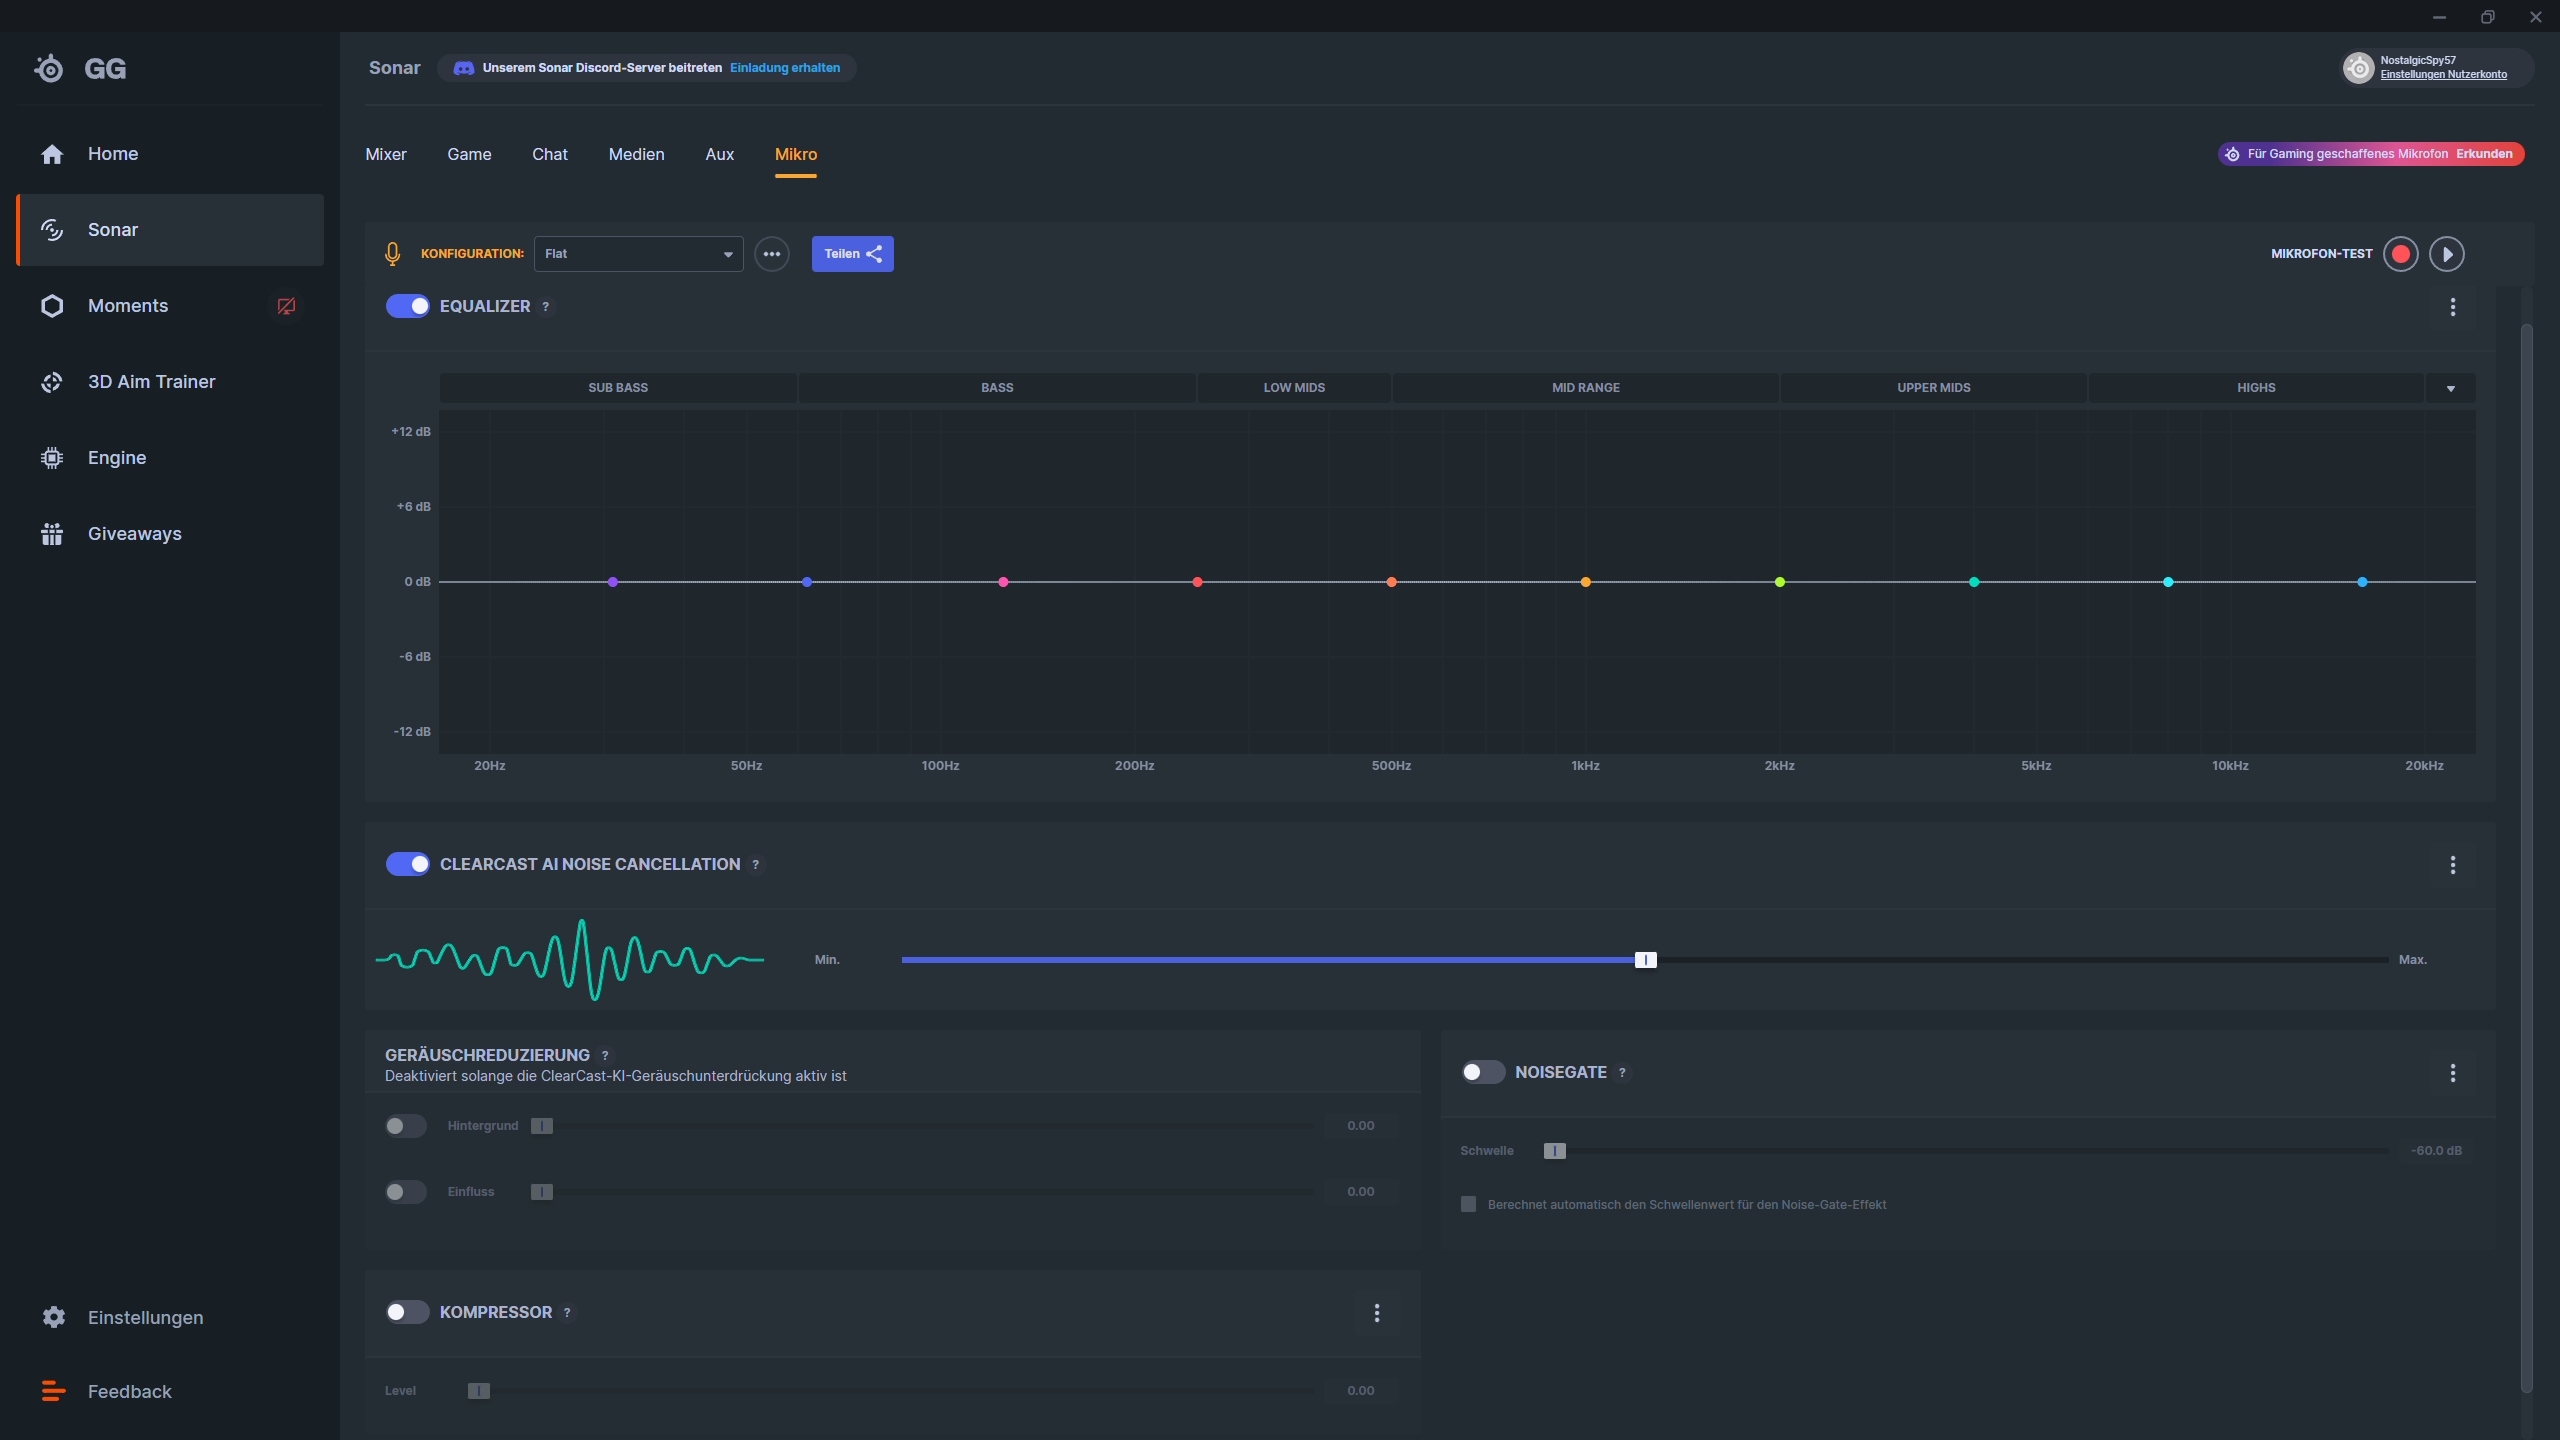Click the playback button for Mikrofon-Test
Viewport: 2560px width, 1440px height.
tap(2449, 253)
